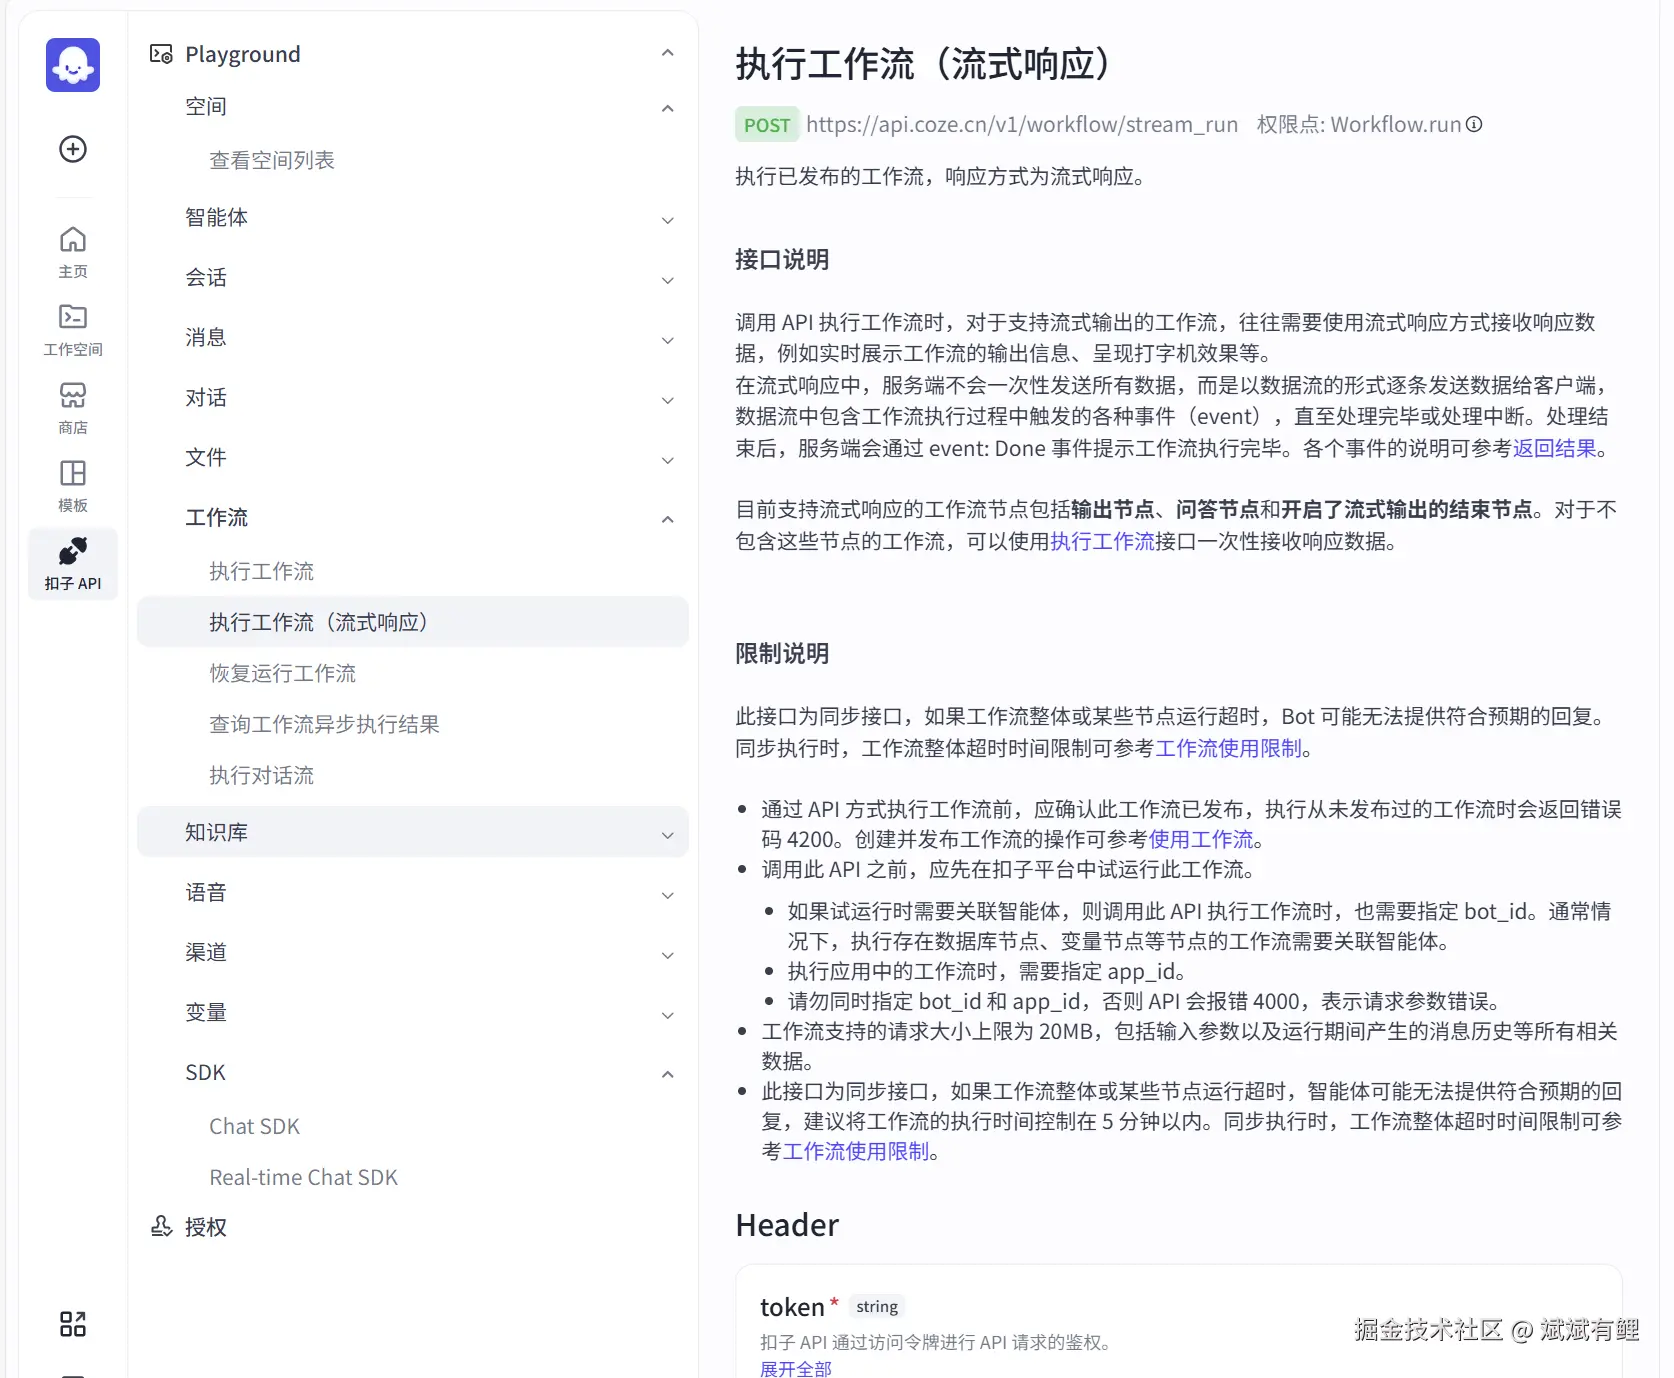Collapse the Playground section chevron

(668, 53)
